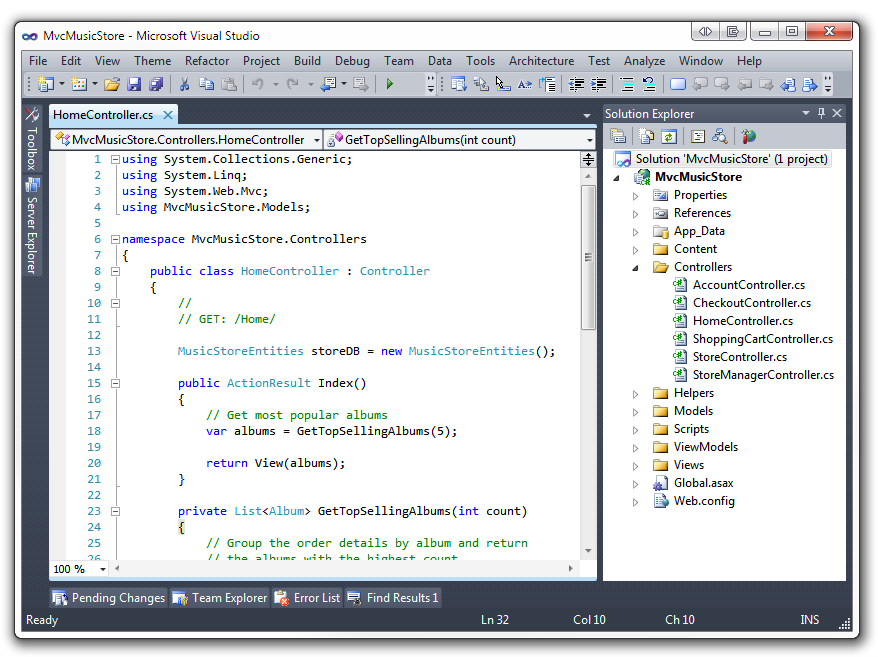
Task: Collapse the namespace outline on line 6
Action: pos(115,239)
